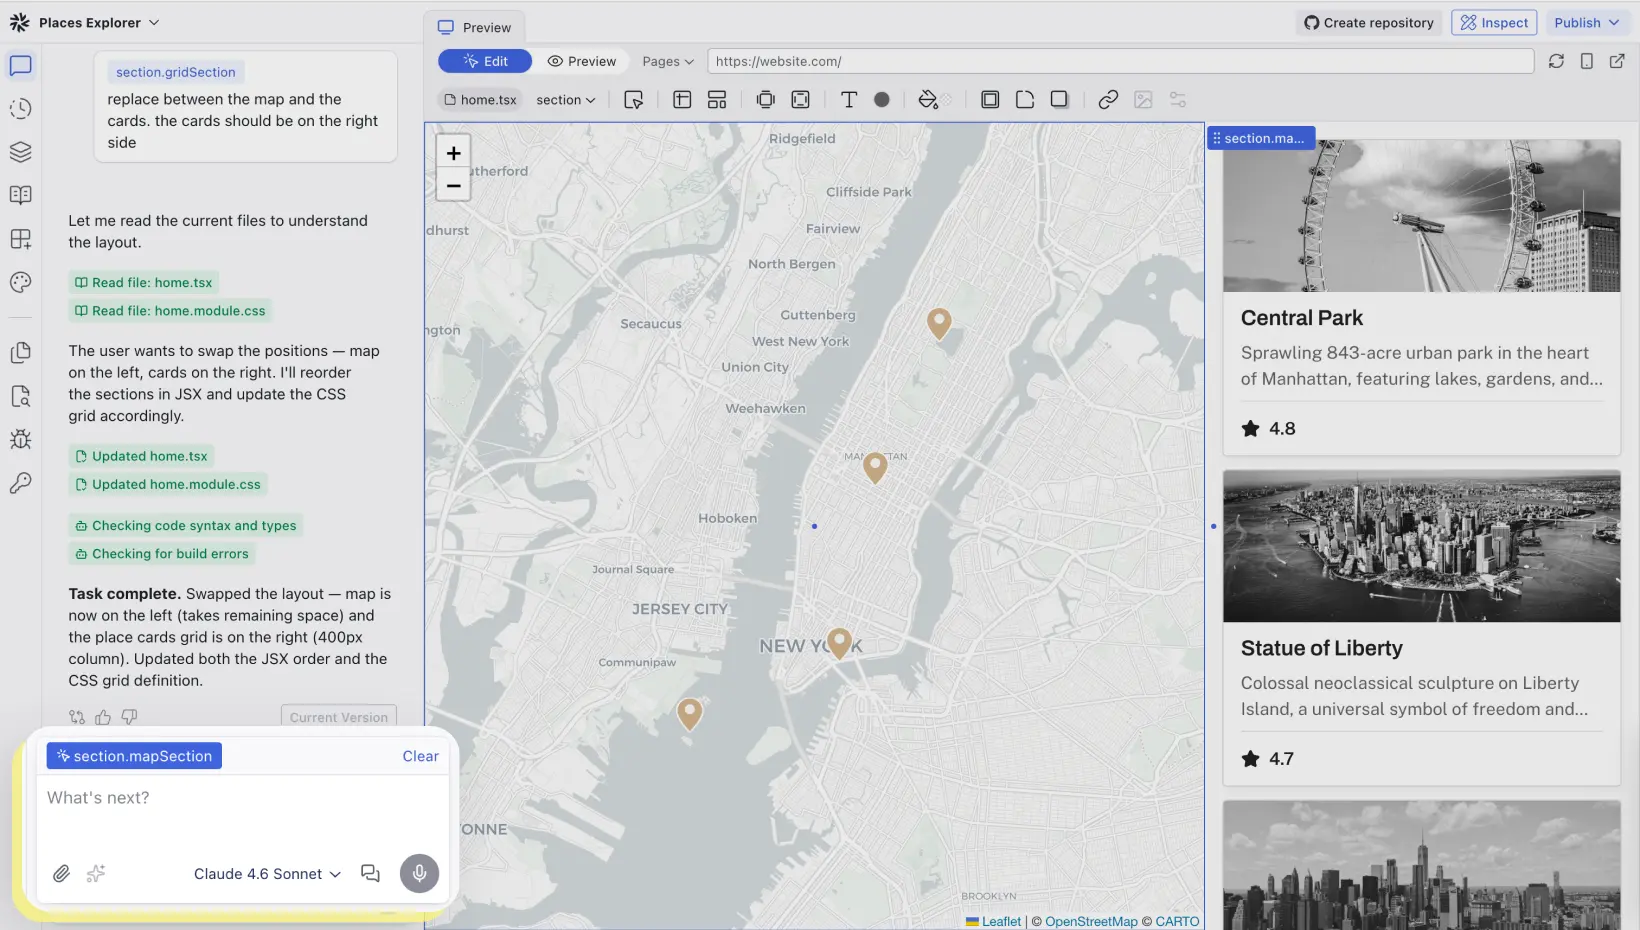Click the solid color circle swatch
The width and height of the screenshot is (1640, 930).
pyautogui.click(x=881, y=100)
